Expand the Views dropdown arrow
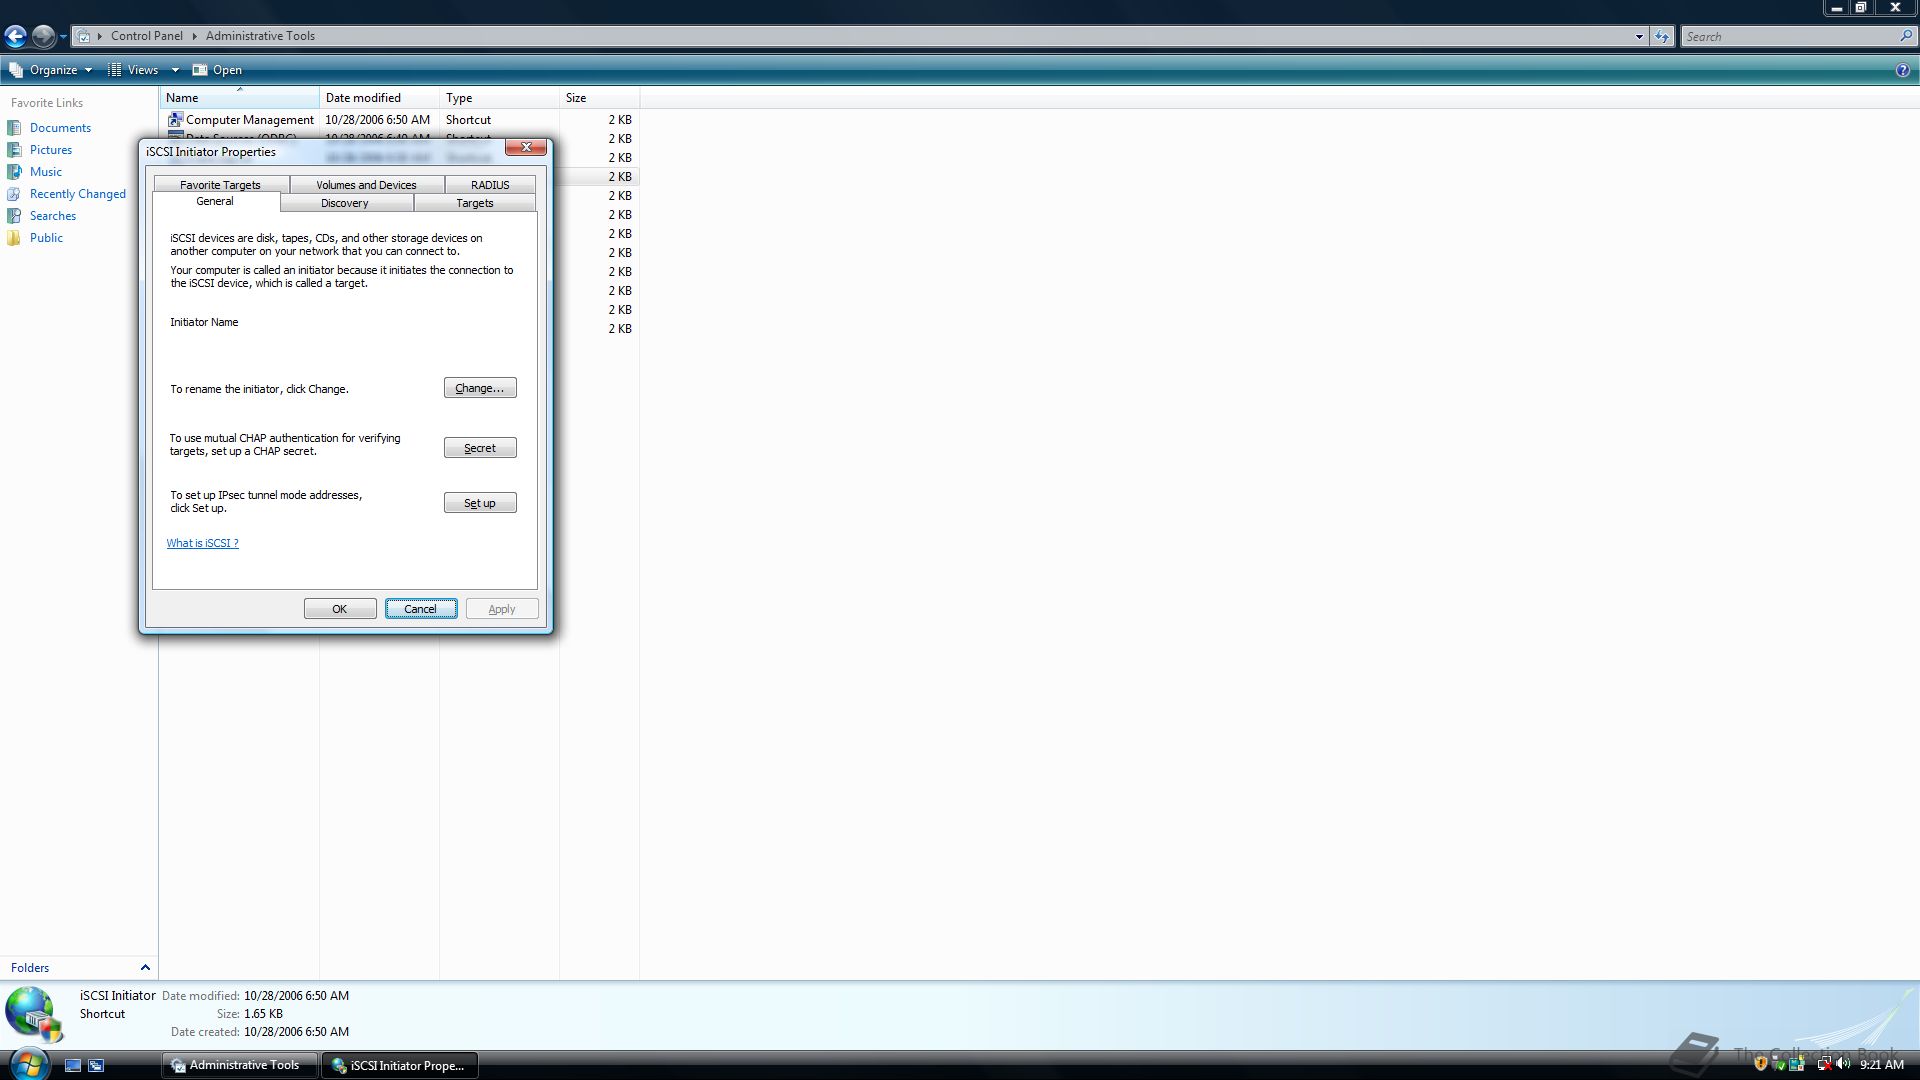The height and width of the screenshot is (1080, 1920). 174,70
